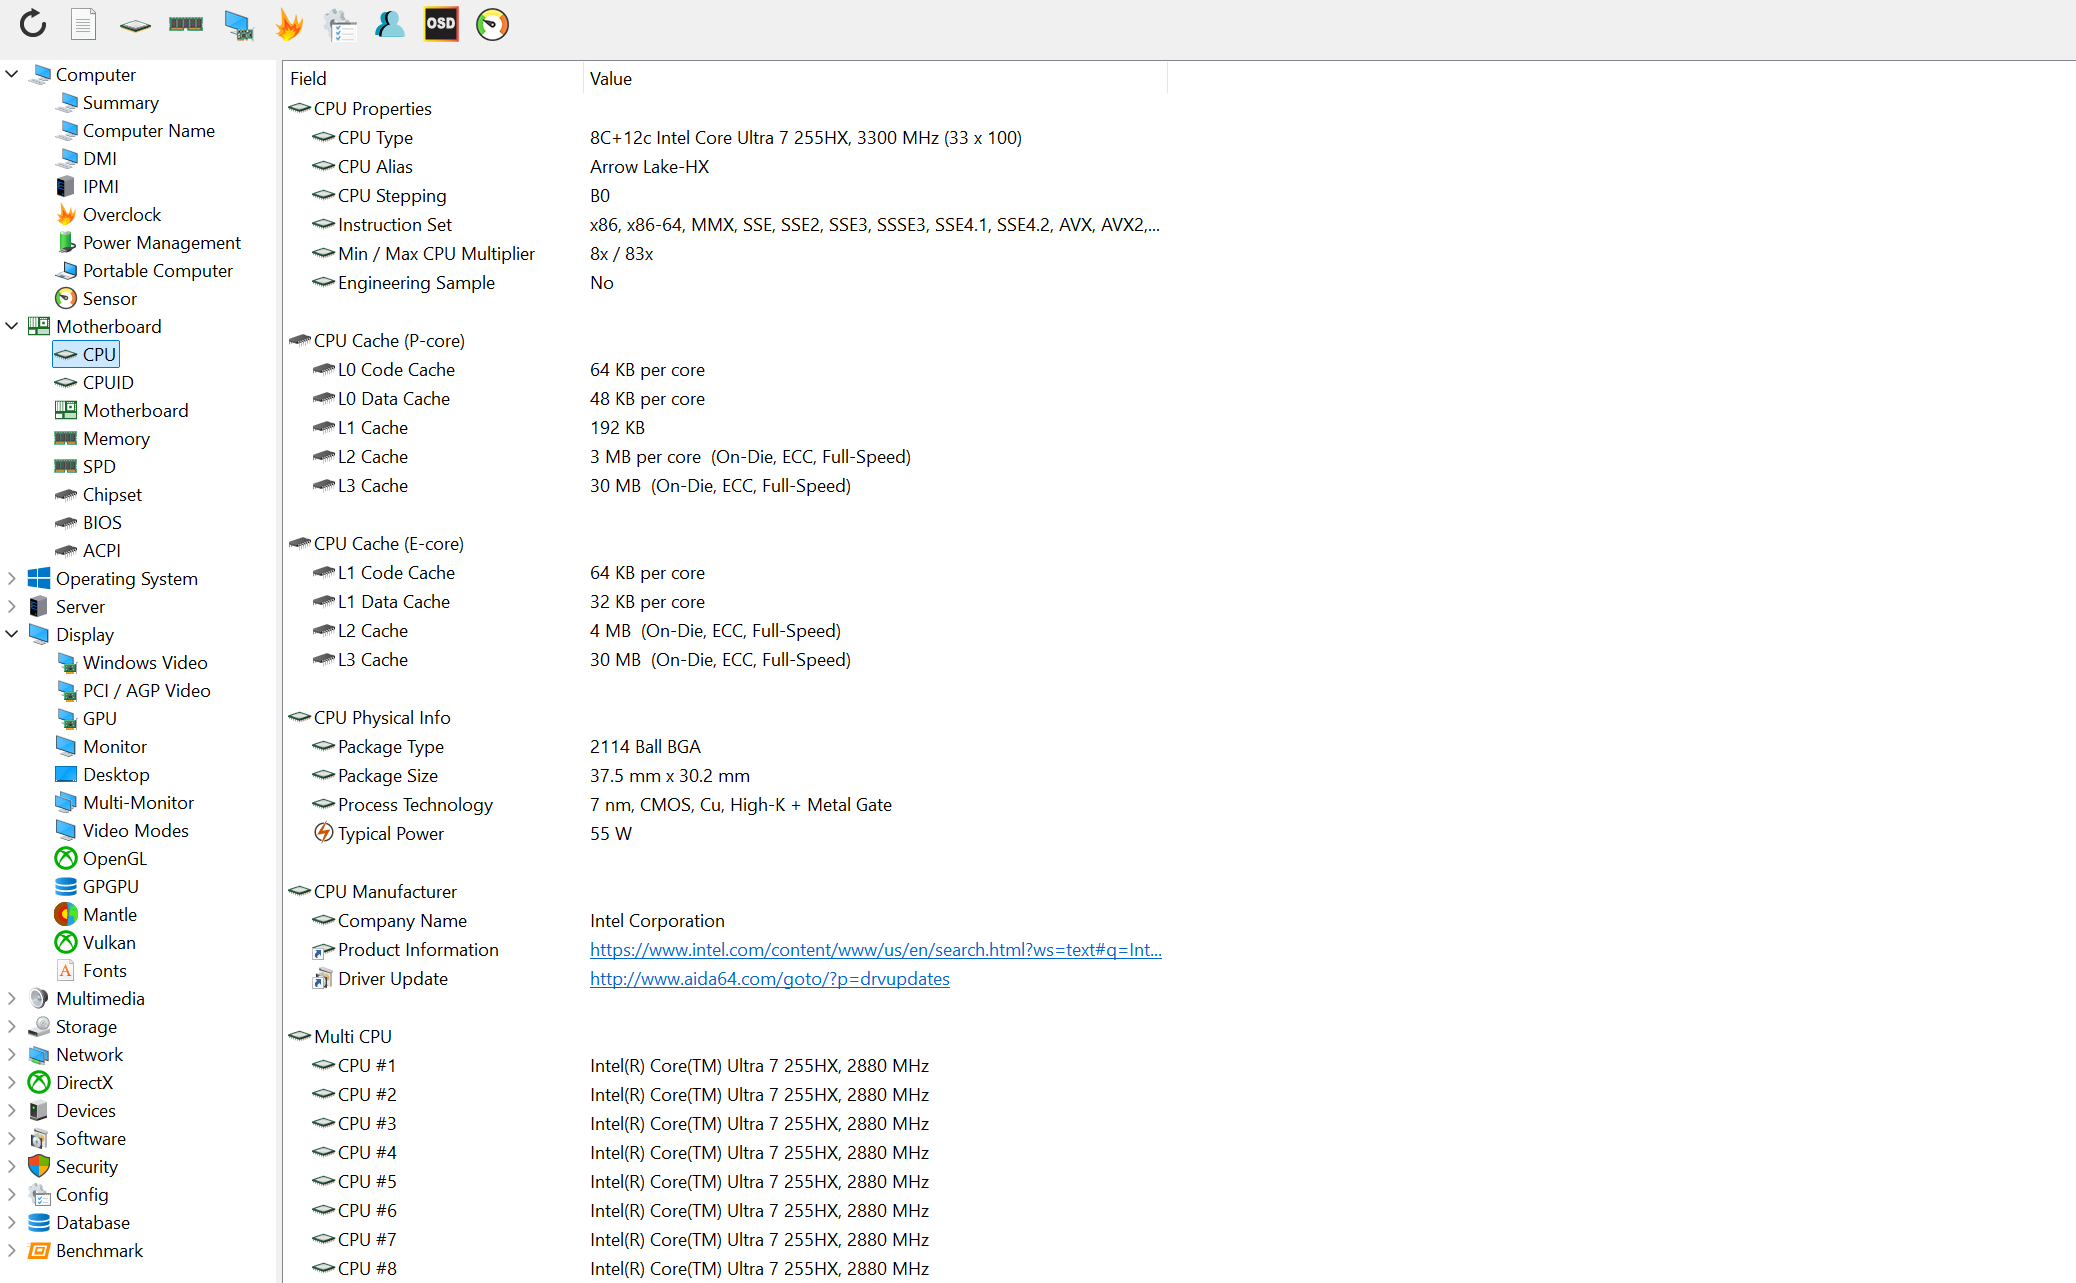Click the gauge sensor toolbar icon
Screen dimensions: 2076x1283
(492, 24)
